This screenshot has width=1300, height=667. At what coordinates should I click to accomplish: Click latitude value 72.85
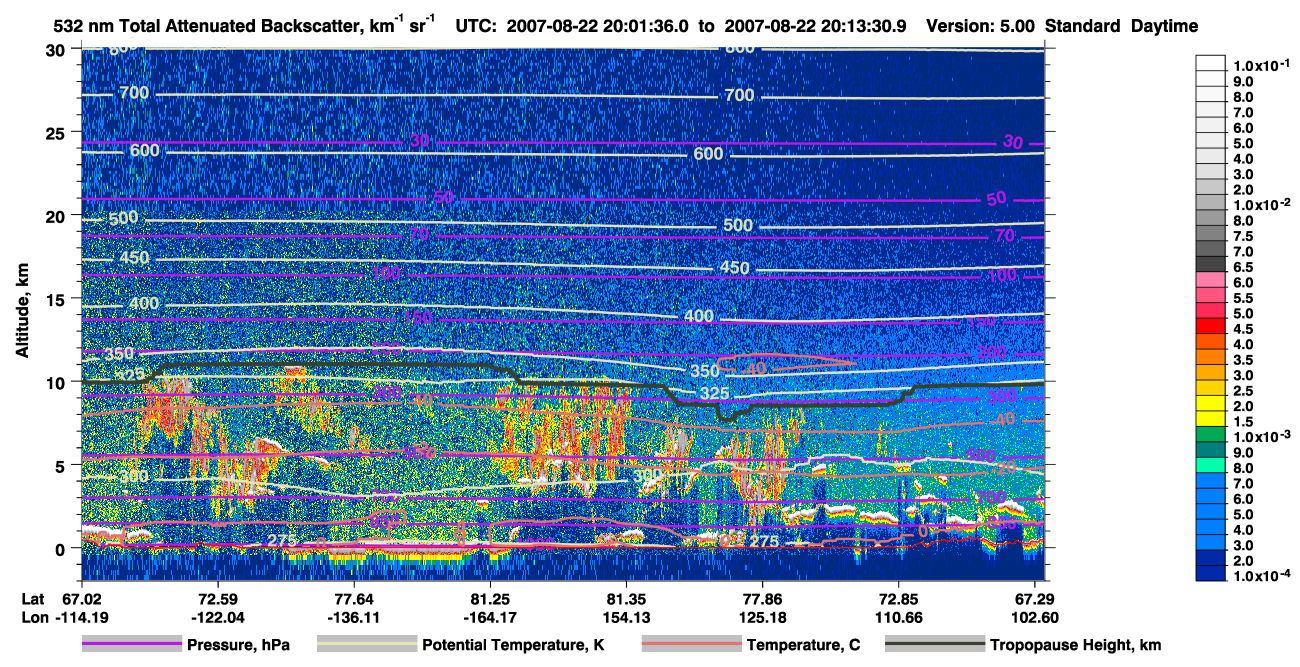(898, 598)
